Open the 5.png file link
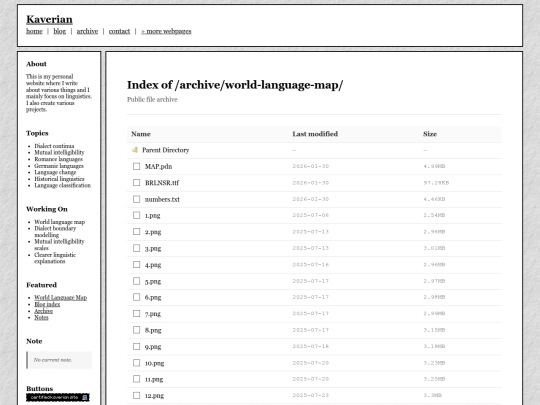540x405 pixels. [x=153, y=281]
